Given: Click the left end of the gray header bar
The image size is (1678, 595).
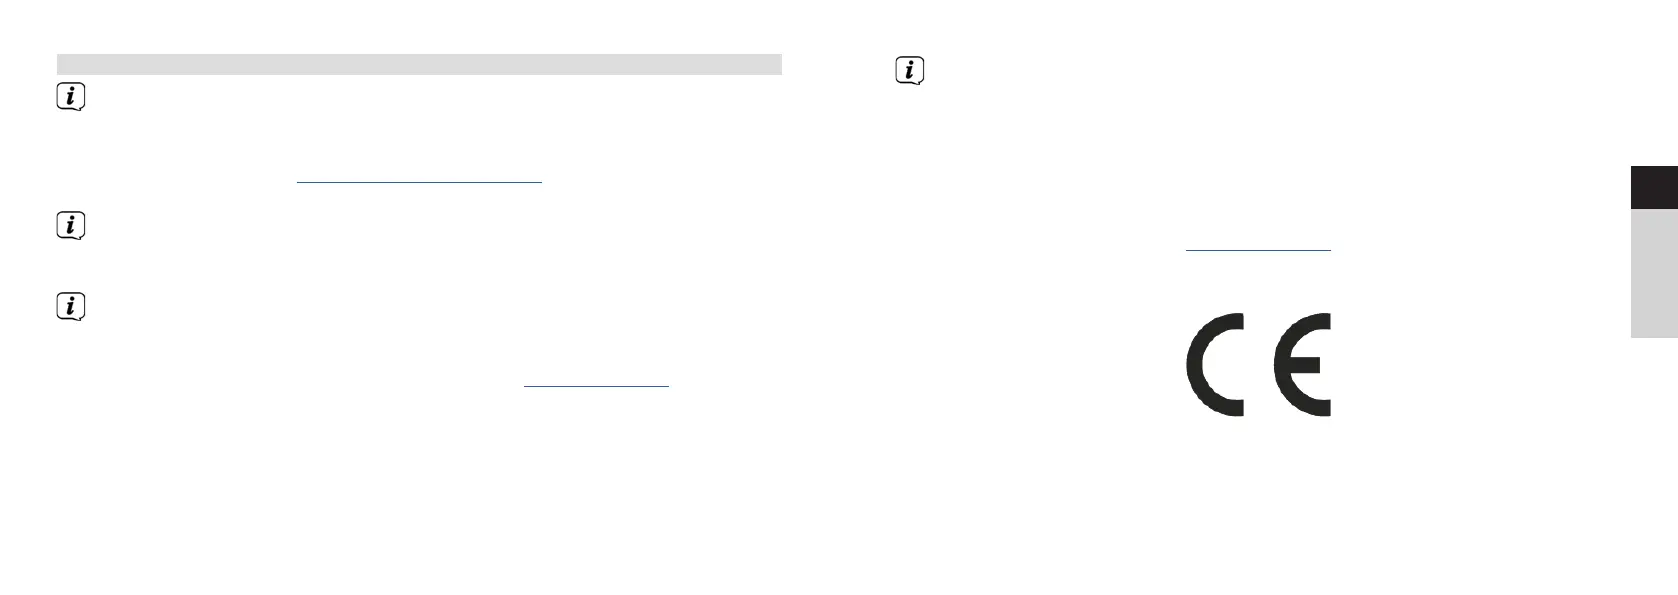Looking at the screenshot, I should pos(62,64).
